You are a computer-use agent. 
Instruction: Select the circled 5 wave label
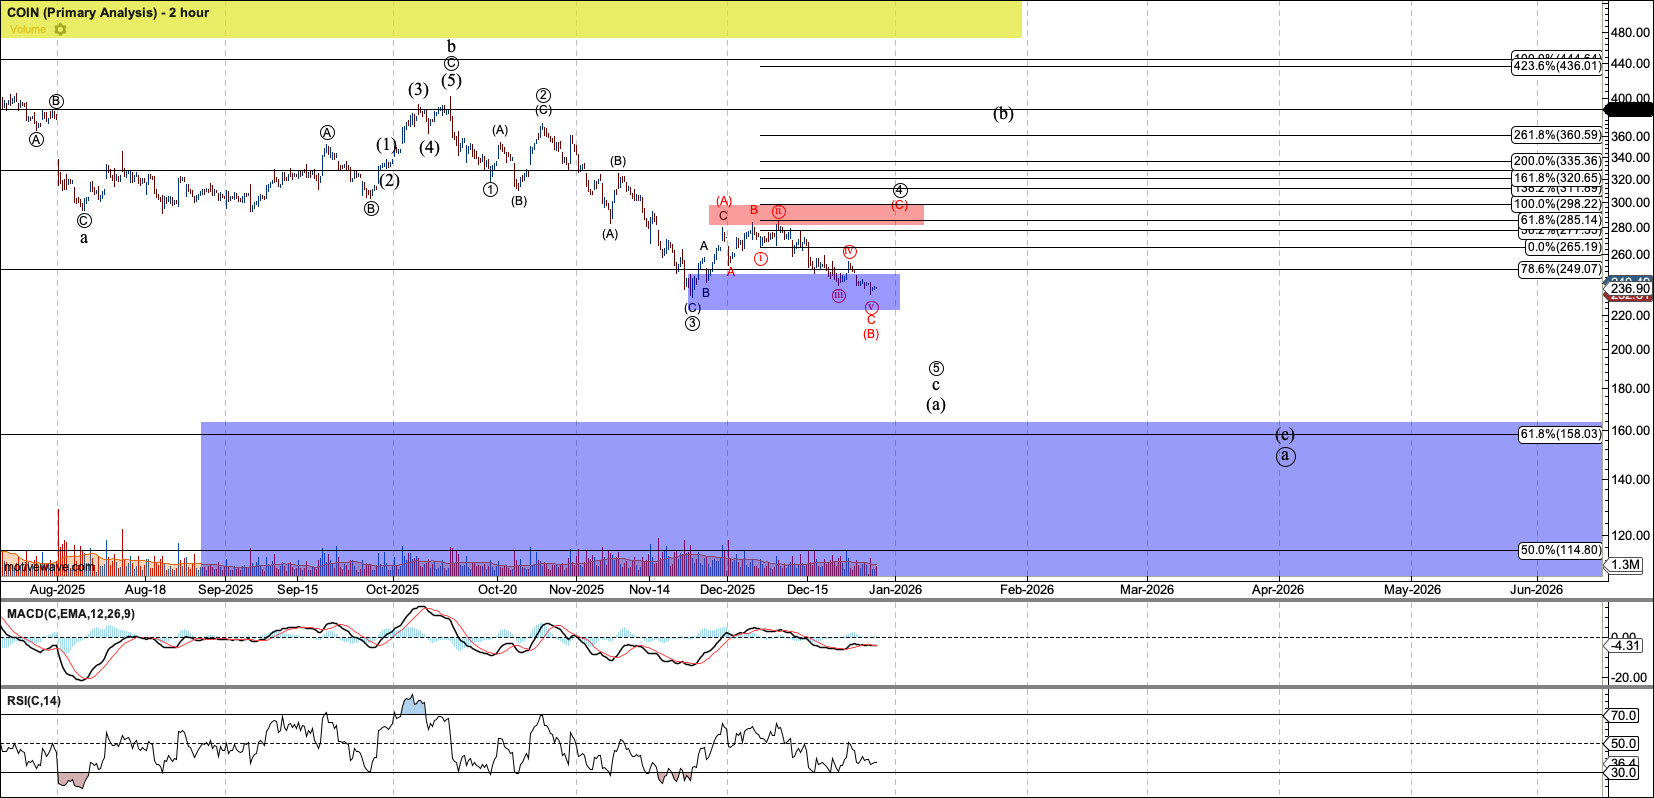pos(936,368)
